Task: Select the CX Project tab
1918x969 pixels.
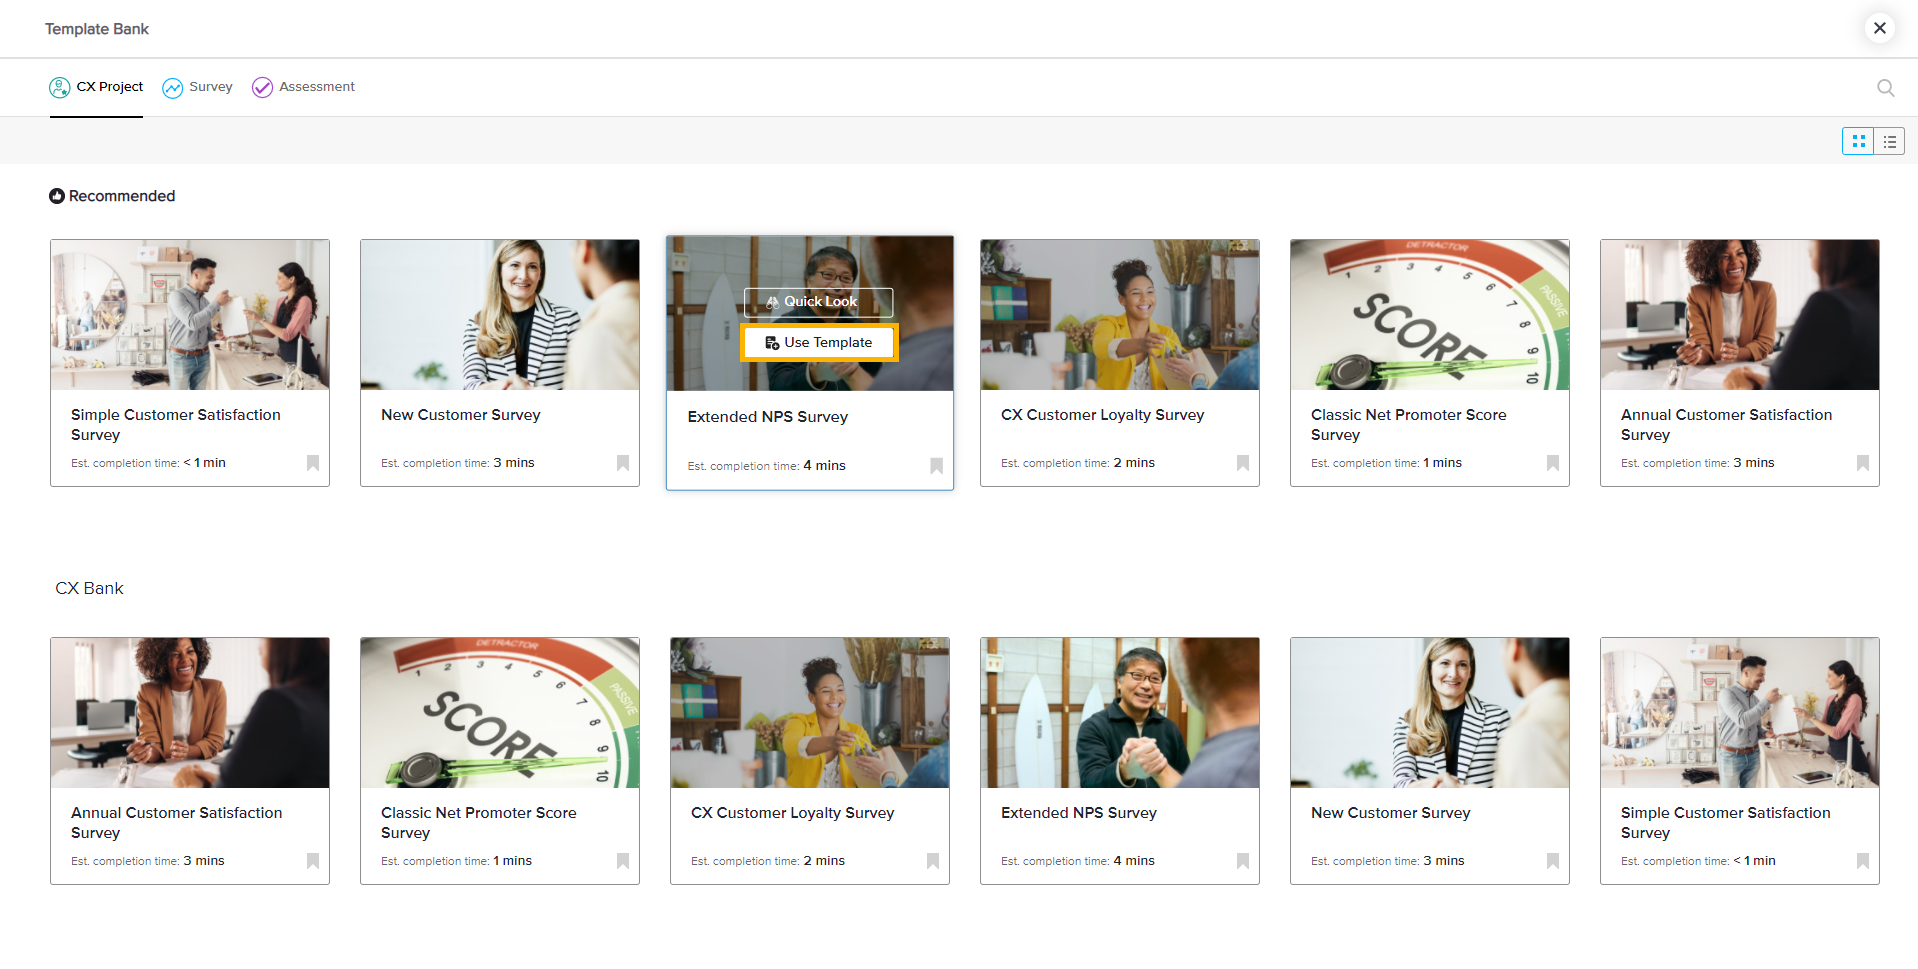Action: (97, 87)
